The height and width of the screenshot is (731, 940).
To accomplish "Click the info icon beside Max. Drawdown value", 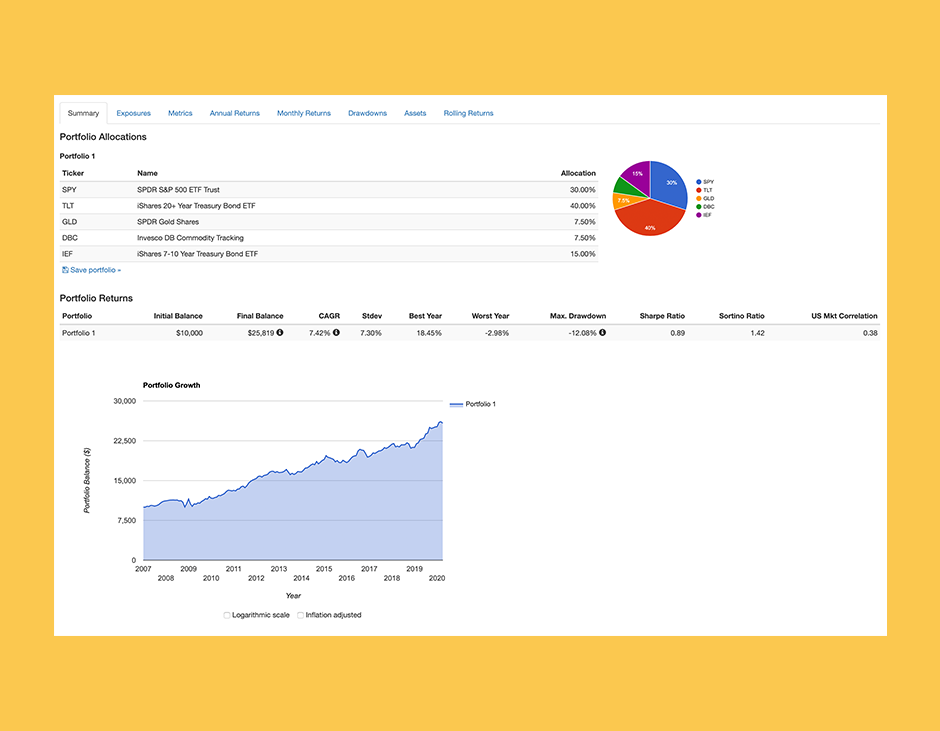I will [602, 332].
